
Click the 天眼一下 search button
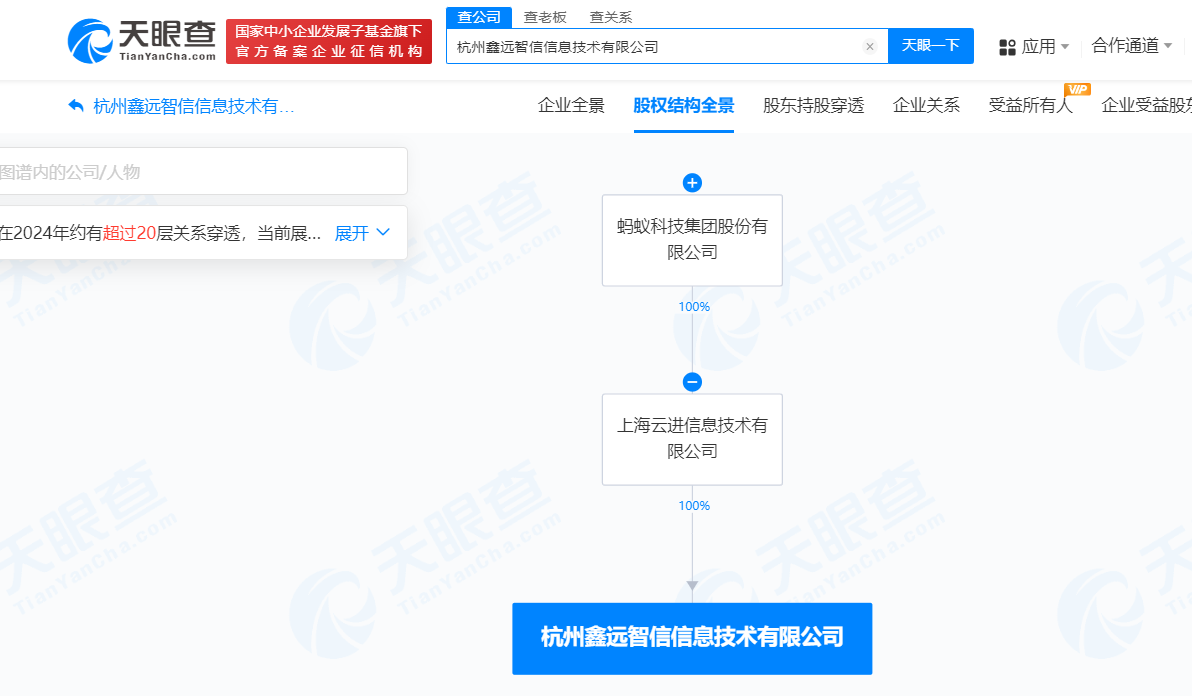click(930, 46)
